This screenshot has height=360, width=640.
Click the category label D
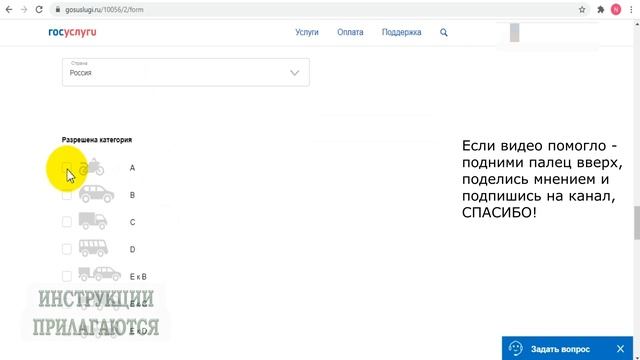coord(132,249)
